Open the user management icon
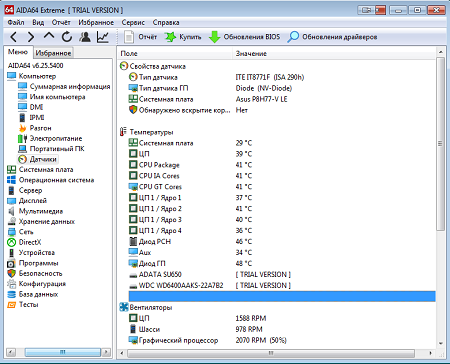This screenshot has height=364, width=450. click(x=85, y=37)
